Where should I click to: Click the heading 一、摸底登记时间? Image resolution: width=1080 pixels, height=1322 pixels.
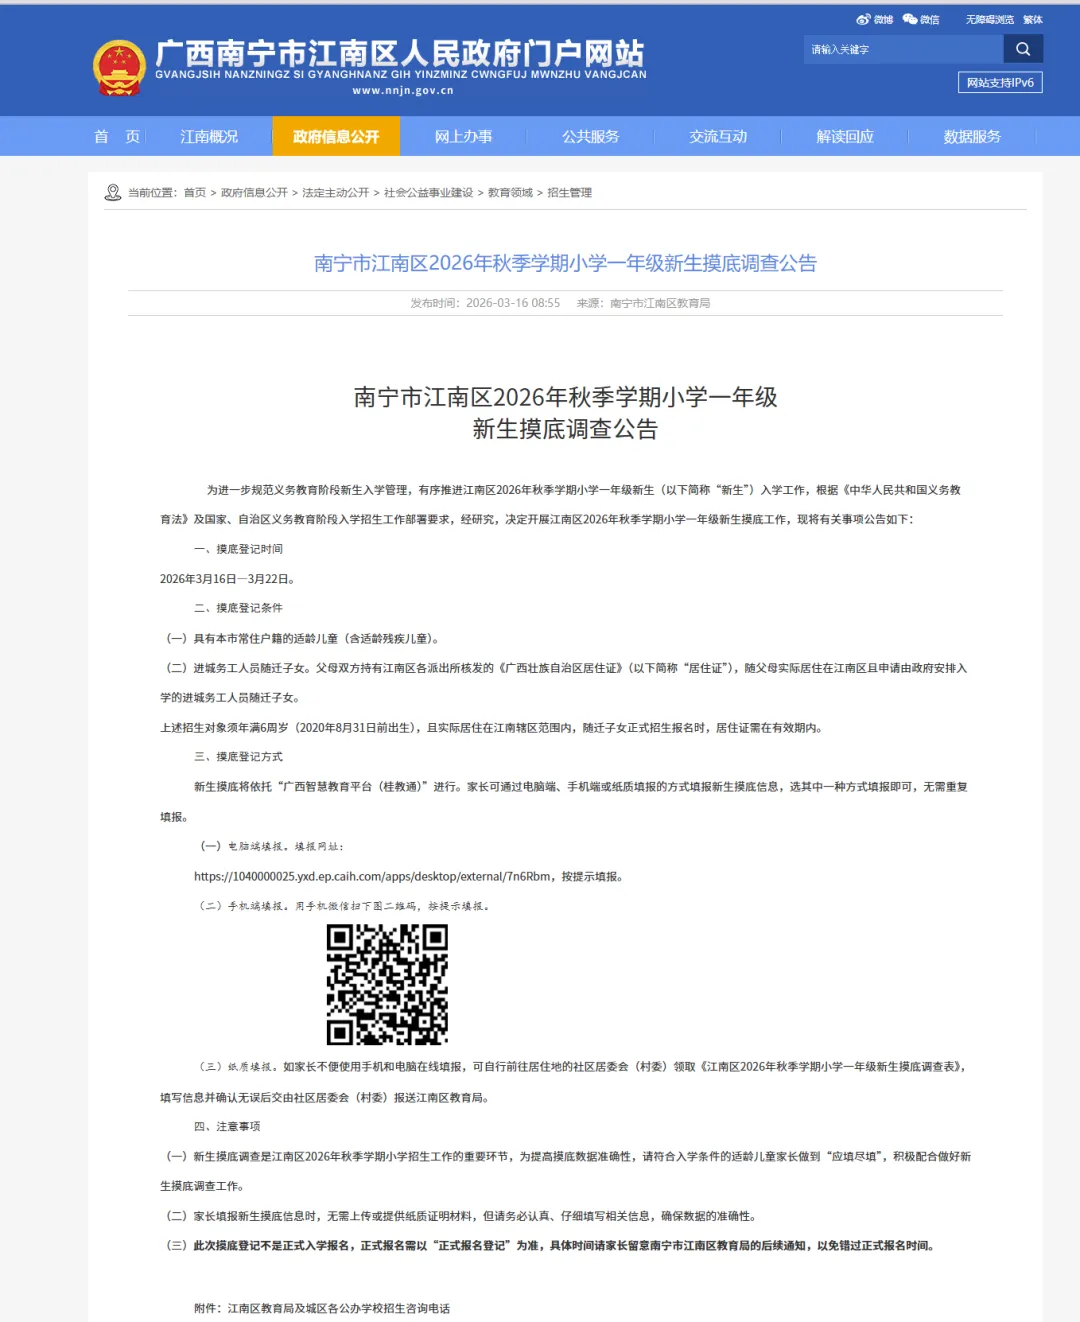tap(238, 549)
